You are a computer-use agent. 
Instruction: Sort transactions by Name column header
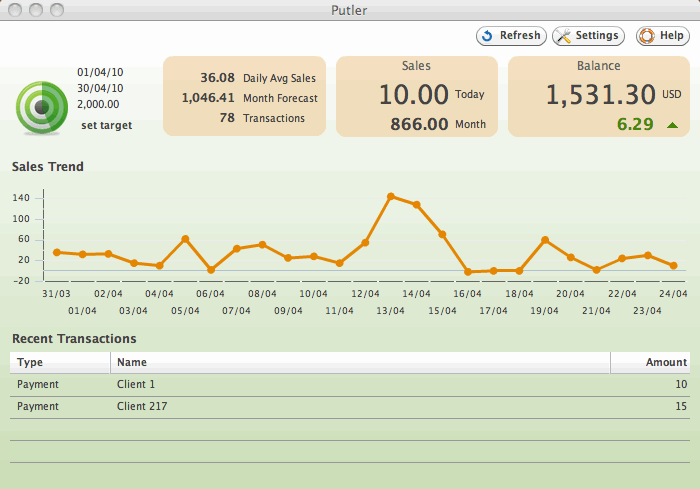point(360,362)
